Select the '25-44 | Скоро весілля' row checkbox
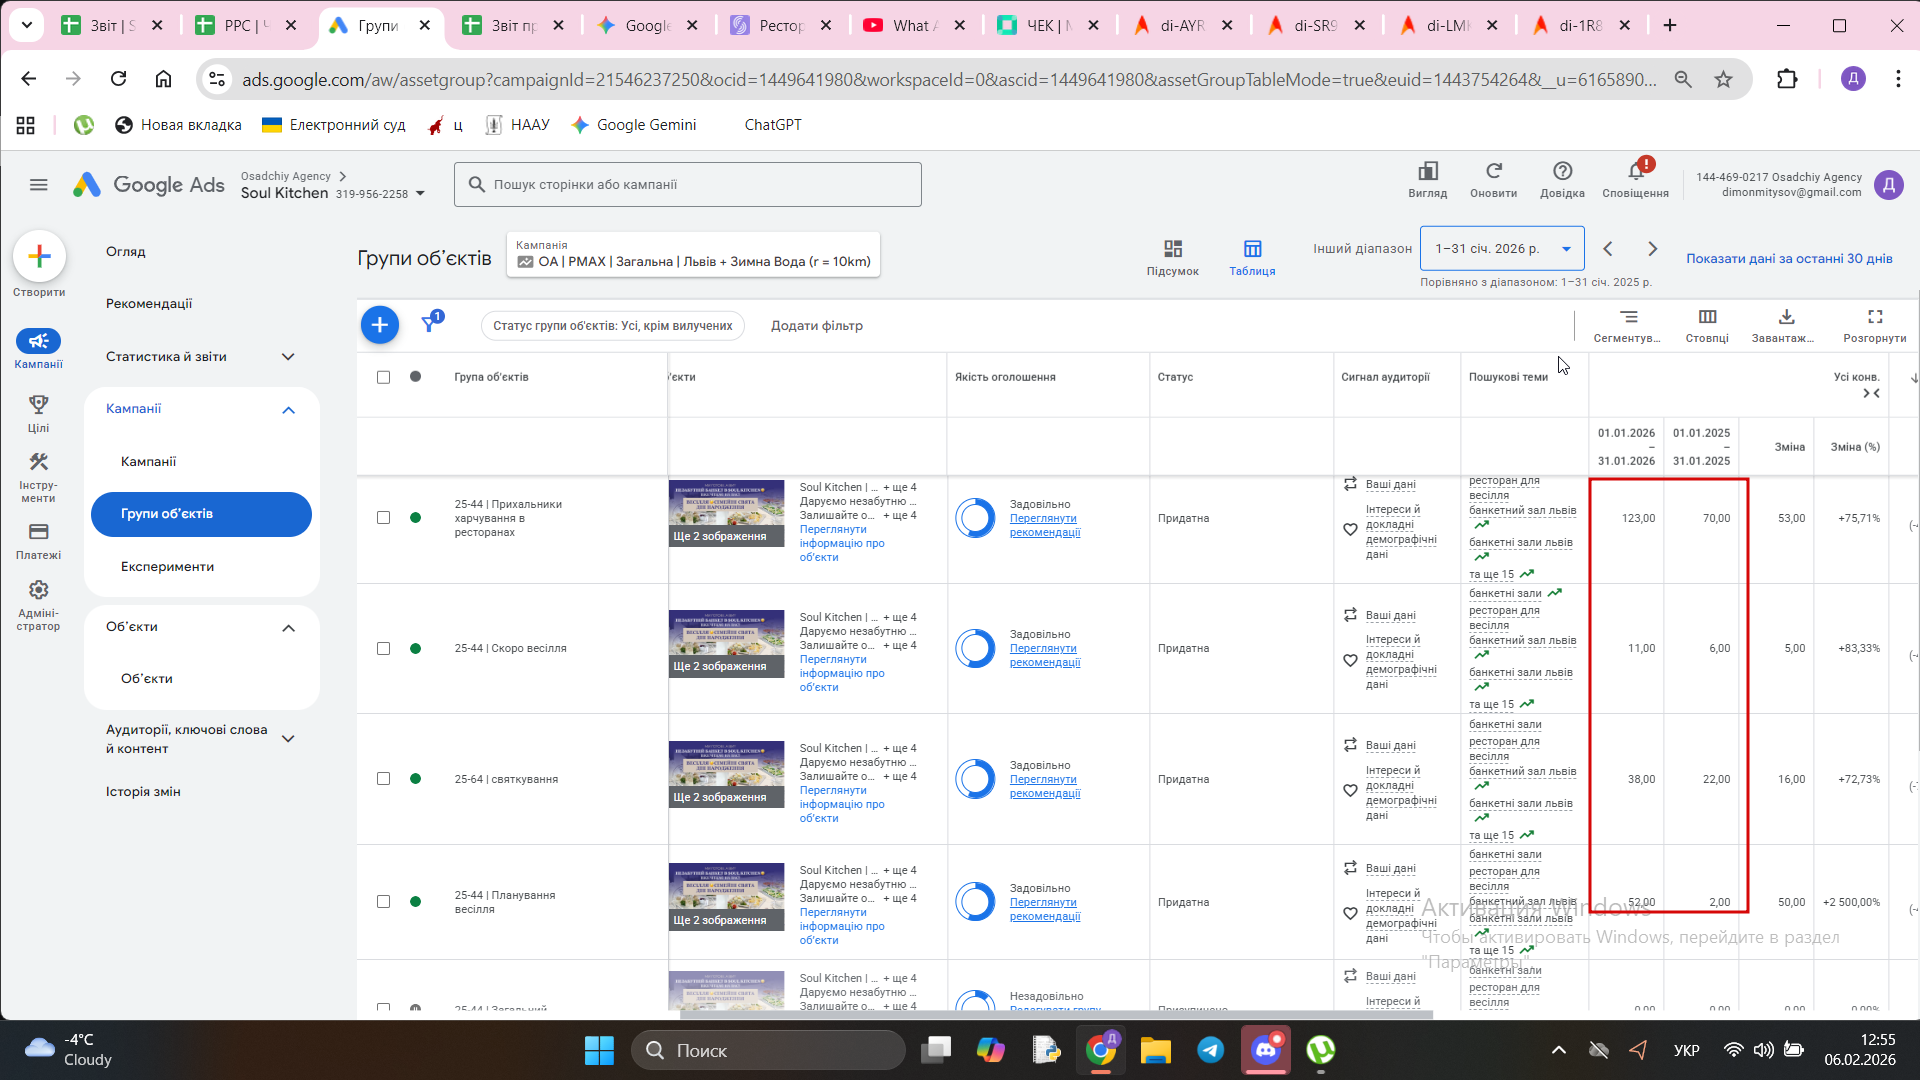This screenshot has height=1080, width=1920. click(383, 649)
